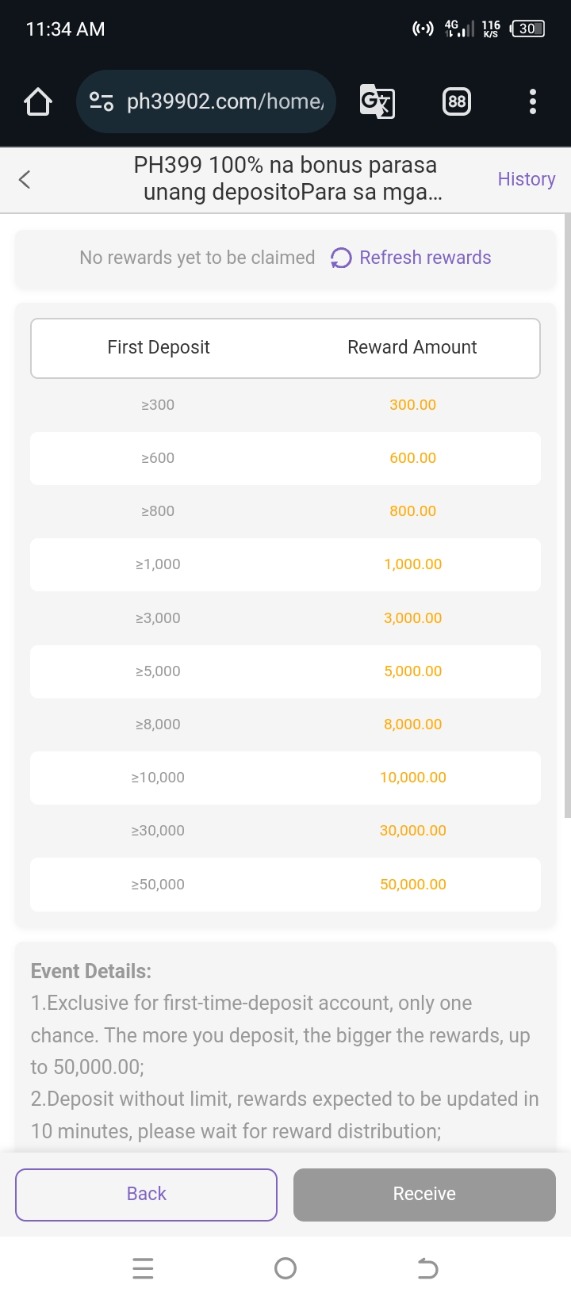Tap the gray Receive button

(424, 1194)
